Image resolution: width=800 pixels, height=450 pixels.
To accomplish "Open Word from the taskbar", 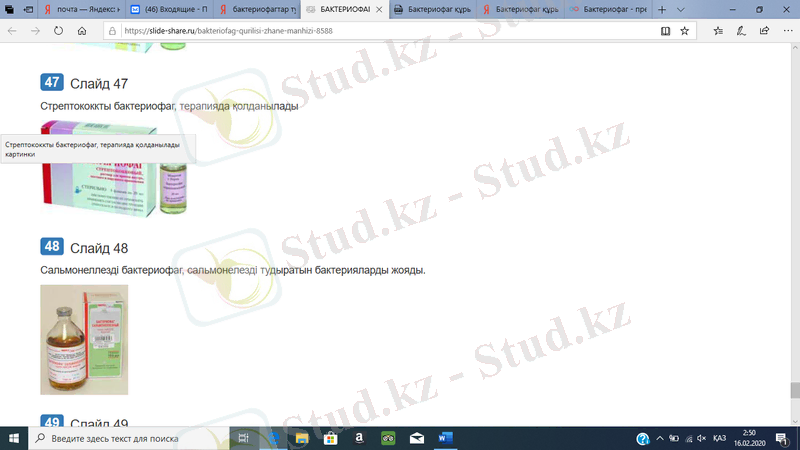I will [445, 438].
